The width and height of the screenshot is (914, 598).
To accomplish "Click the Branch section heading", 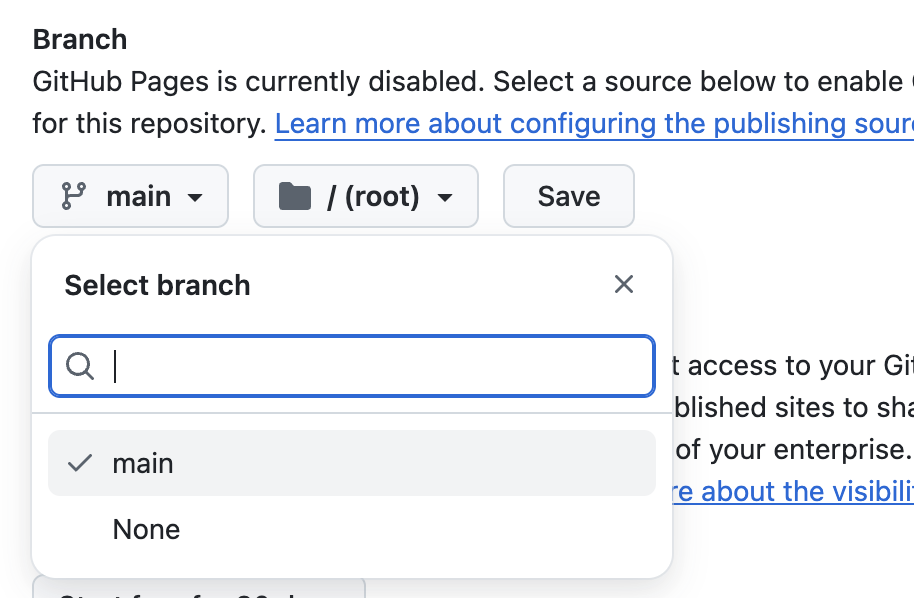I will (80, 40).
